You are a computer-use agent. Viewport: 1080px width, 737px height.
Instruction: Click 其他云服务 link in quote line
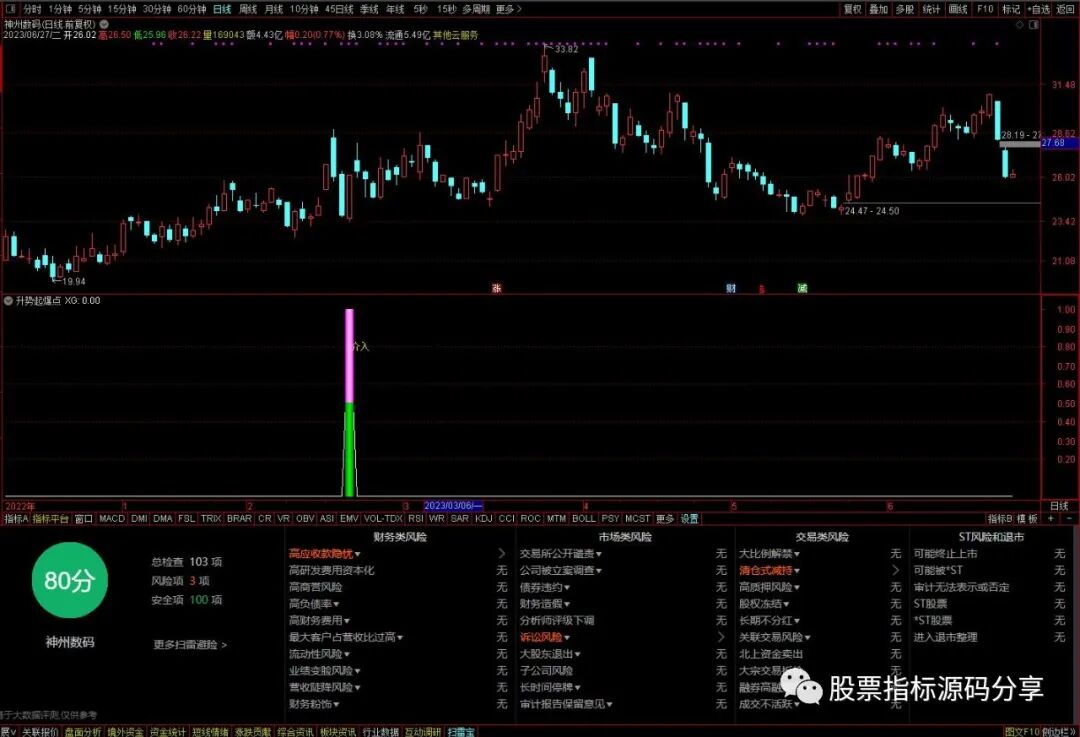tap(455, 34)
